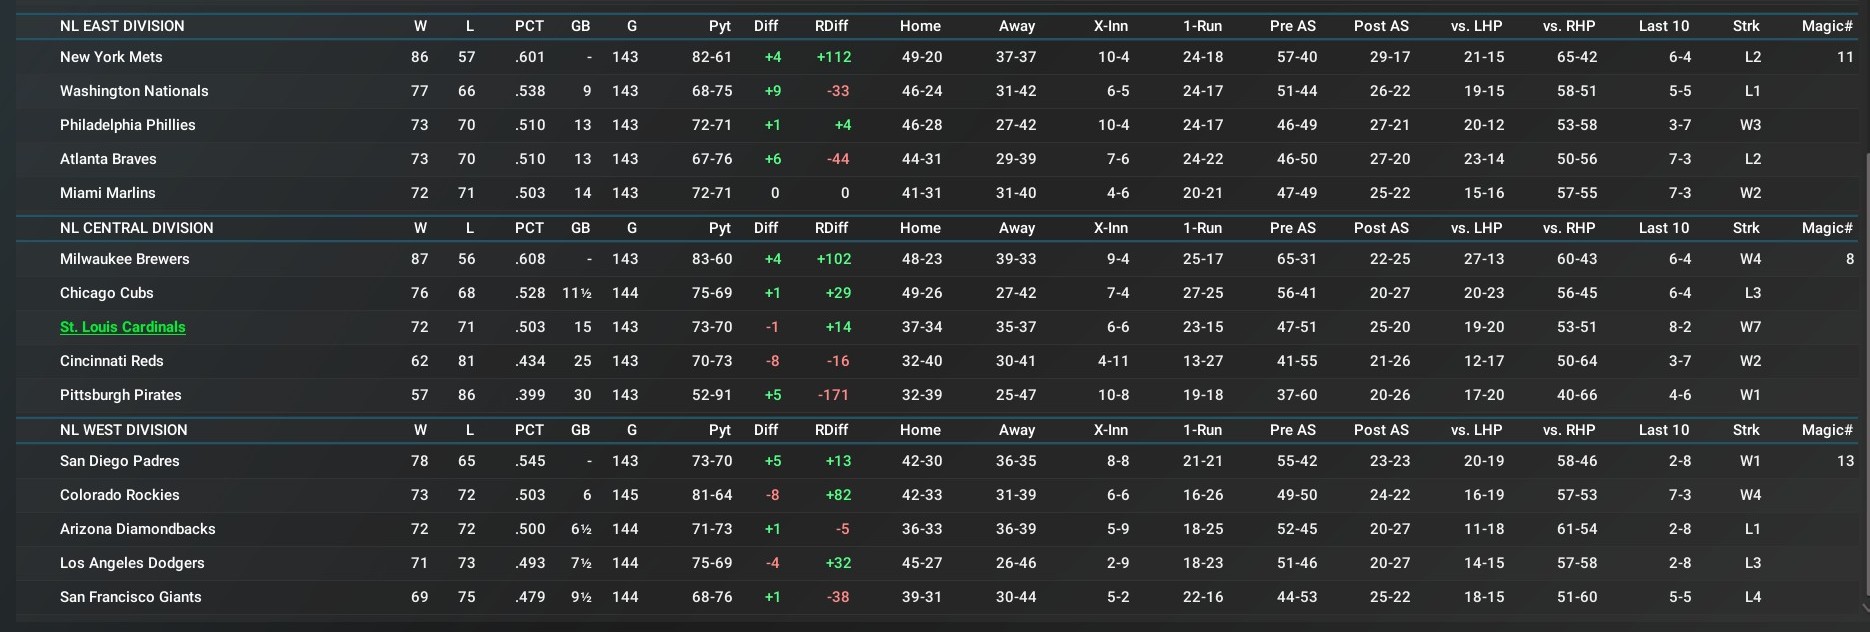
Task: Click the San Francisco Giants team name
Action: [x=131, y=597]
